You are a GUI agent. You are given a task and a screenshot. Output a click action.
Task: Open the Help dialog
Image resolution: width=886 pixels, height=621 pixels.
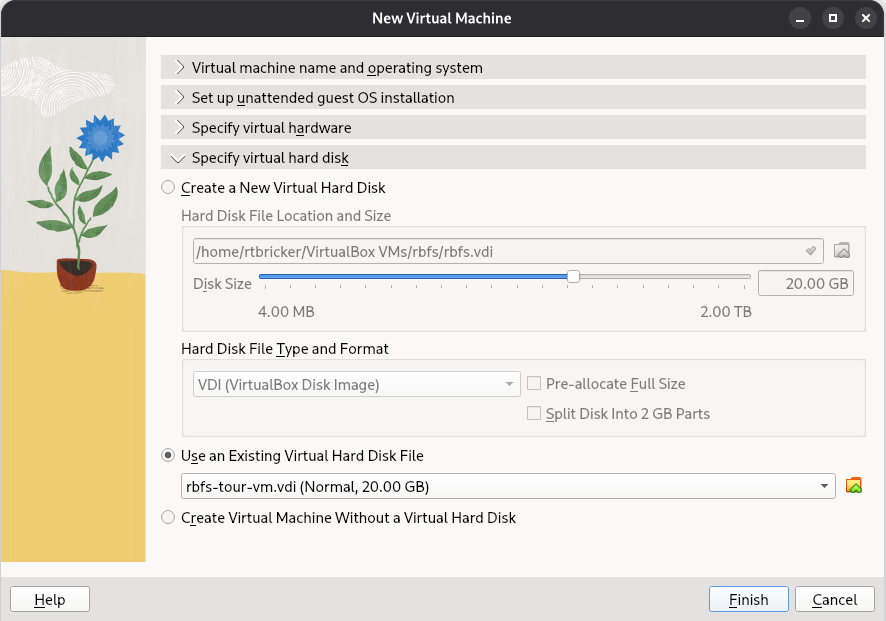[49, 599]
